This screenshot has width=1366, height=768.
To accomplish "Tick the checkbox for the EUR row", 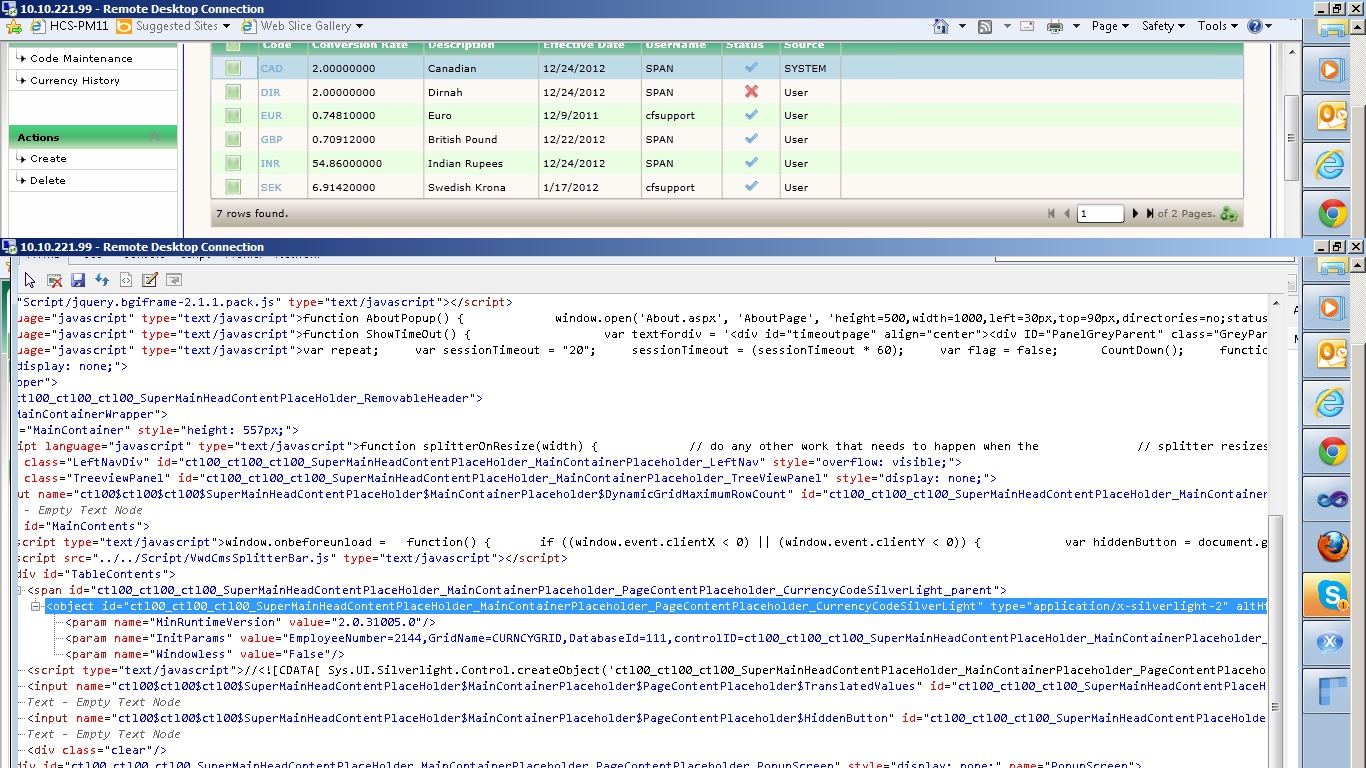I will (x=233, y=116).
